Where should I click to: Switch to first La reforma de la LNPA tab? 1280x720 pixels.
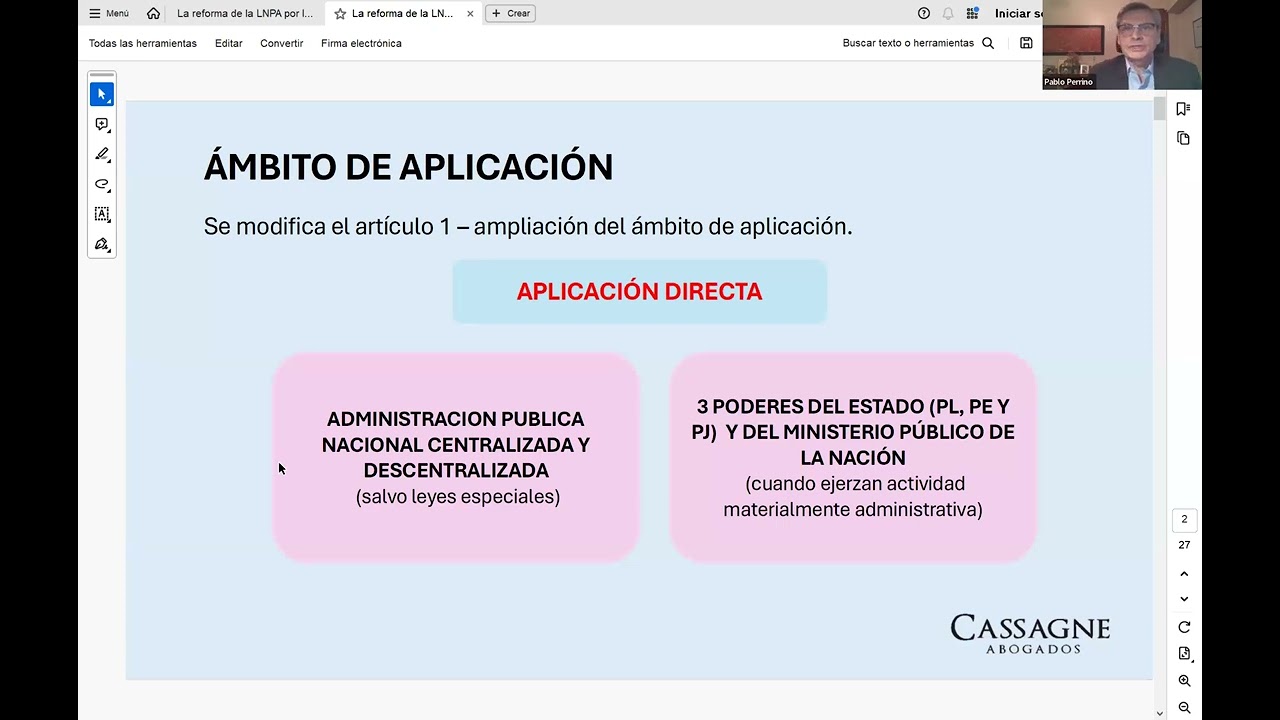(245, 13)
